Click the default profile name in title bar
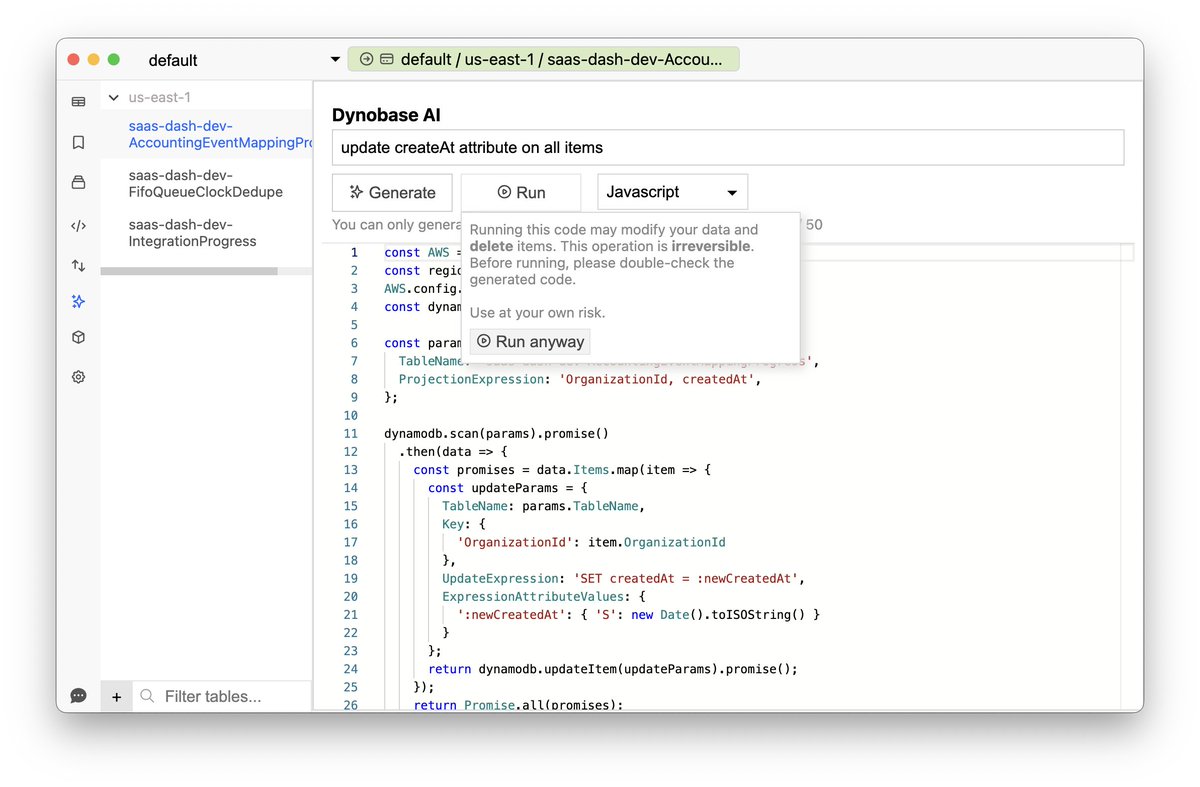Screen dimensions: 1200x787 coord(173,60)
